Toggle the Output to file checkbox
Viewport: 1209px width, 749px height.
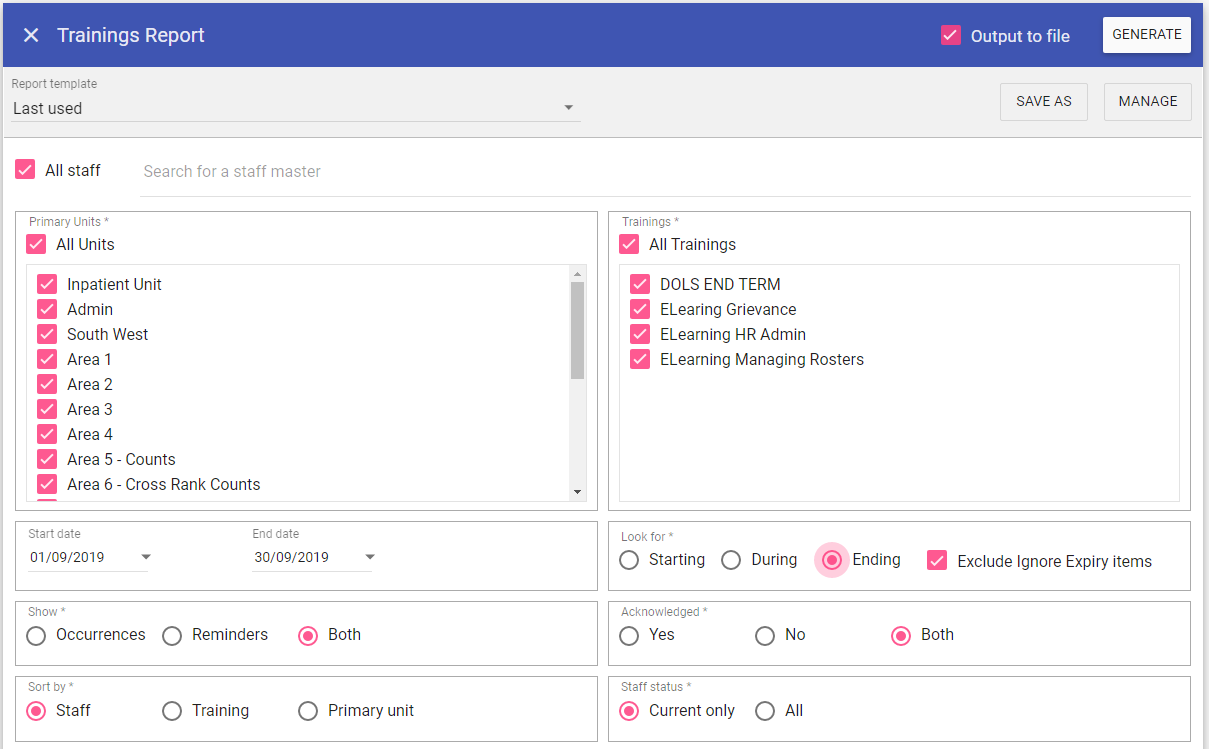tap(951, 36)
